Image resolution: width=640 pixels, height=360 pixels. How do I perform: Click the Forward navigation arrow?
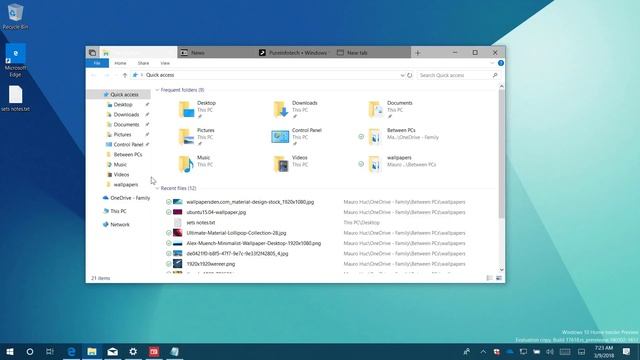[x=107, y=75]
